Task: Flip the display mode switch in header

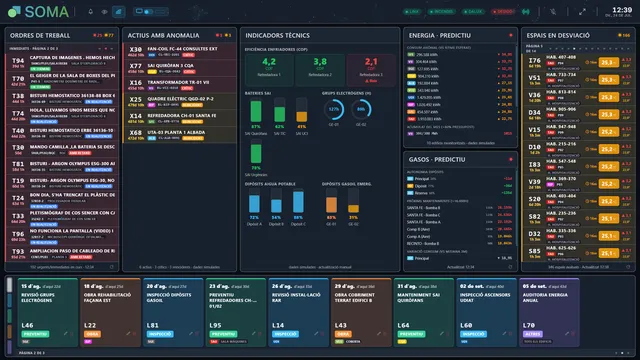Action: tap(149, 12)
